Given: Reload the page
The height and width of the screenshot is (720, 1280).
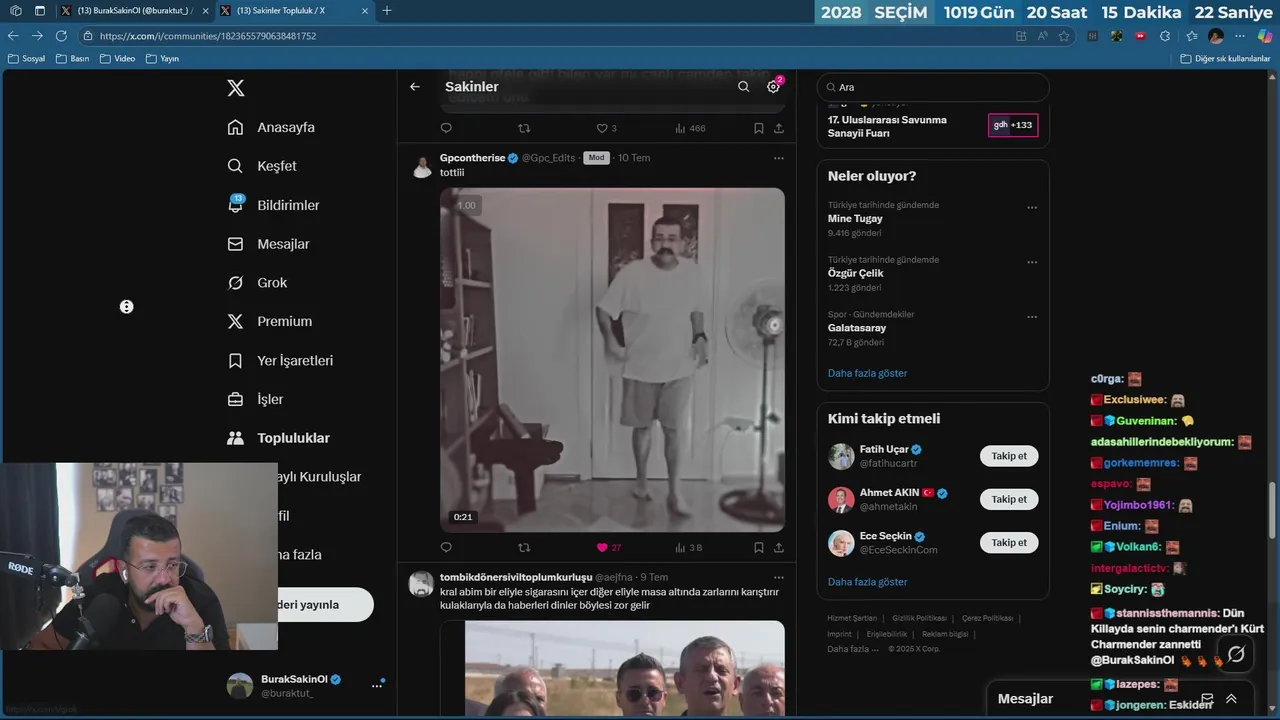Looking at the screenshot, I should tap(61, 36).
